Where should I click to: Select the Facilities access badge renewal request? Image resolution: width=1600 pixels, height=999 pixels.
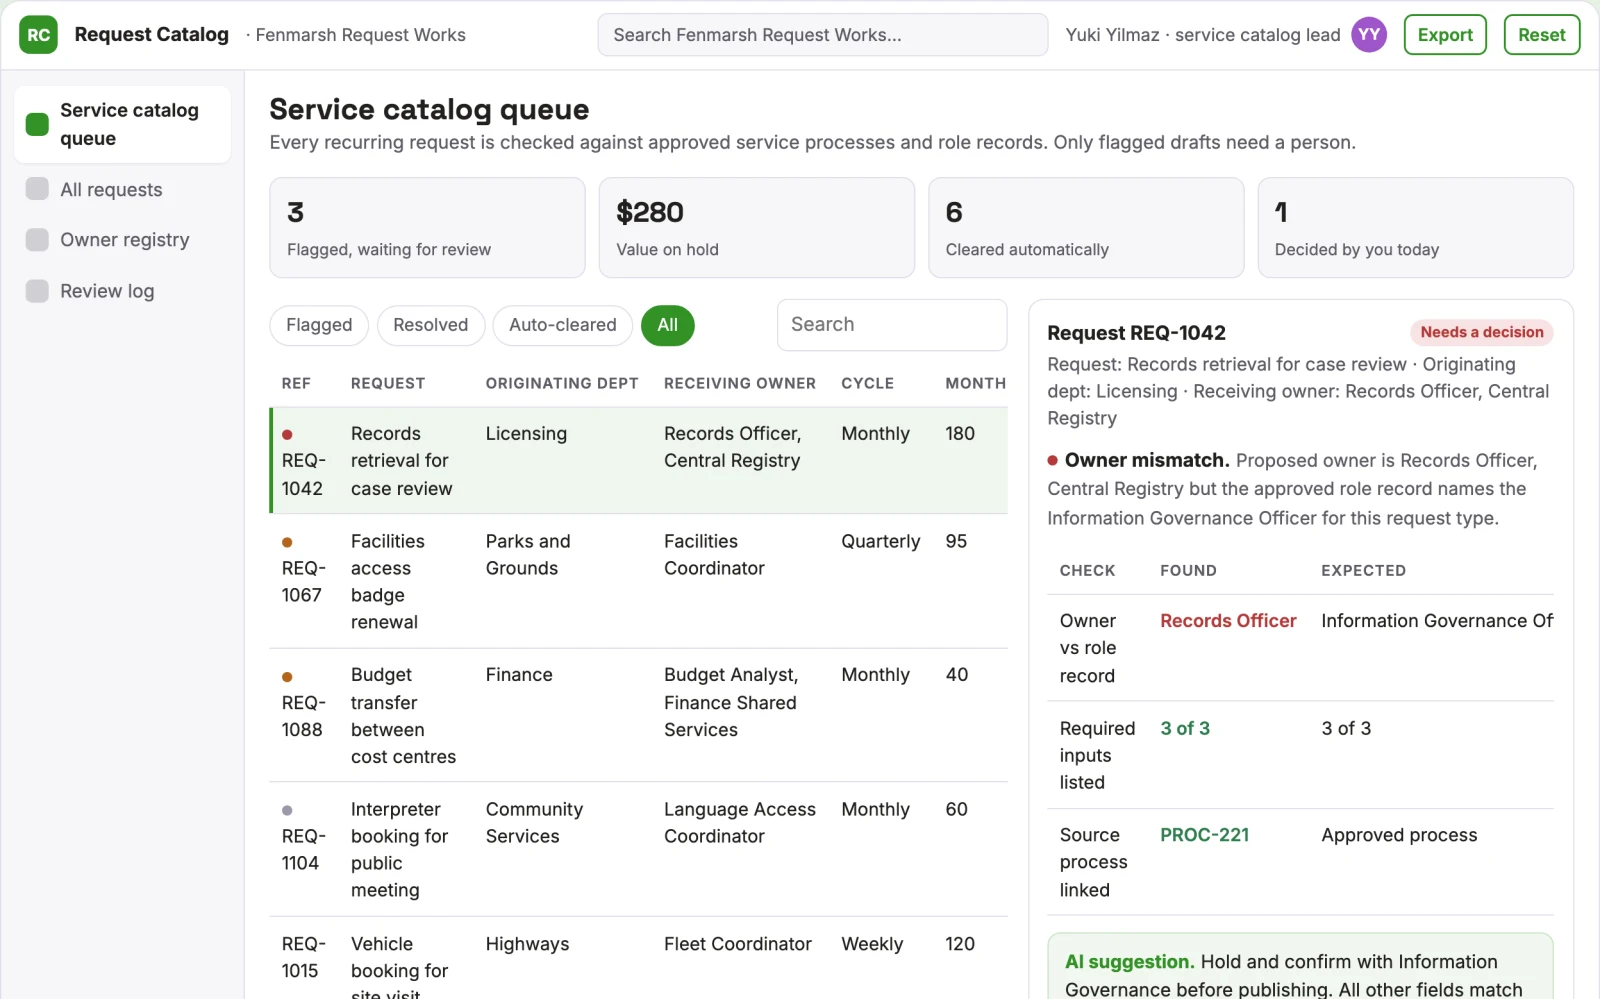coord(639,581)
